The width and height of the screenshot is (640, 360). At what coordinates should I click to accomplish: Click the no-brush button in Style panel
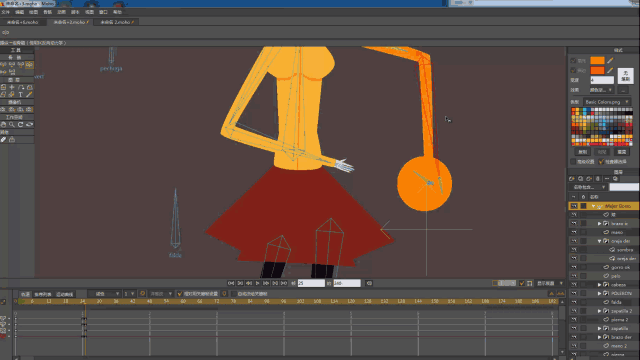625,76
